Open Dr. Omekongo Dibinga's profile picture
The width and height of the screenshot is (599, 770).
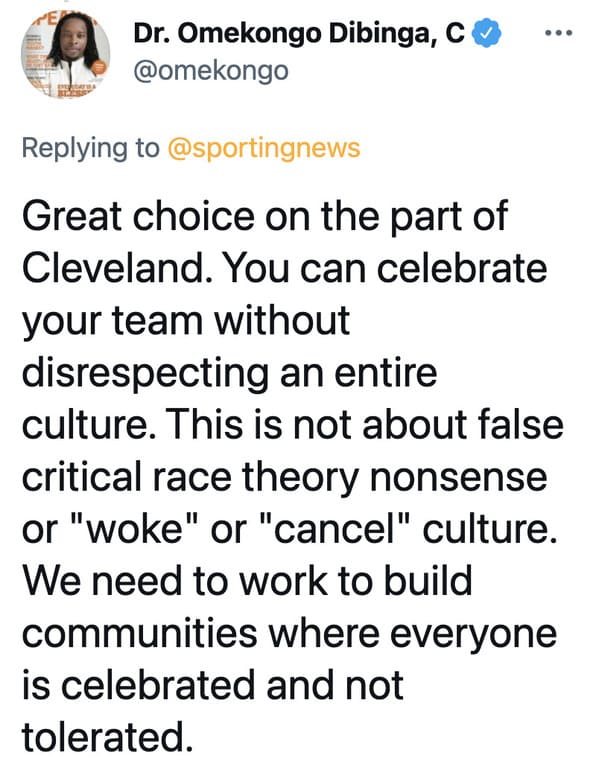coord(65,54)
